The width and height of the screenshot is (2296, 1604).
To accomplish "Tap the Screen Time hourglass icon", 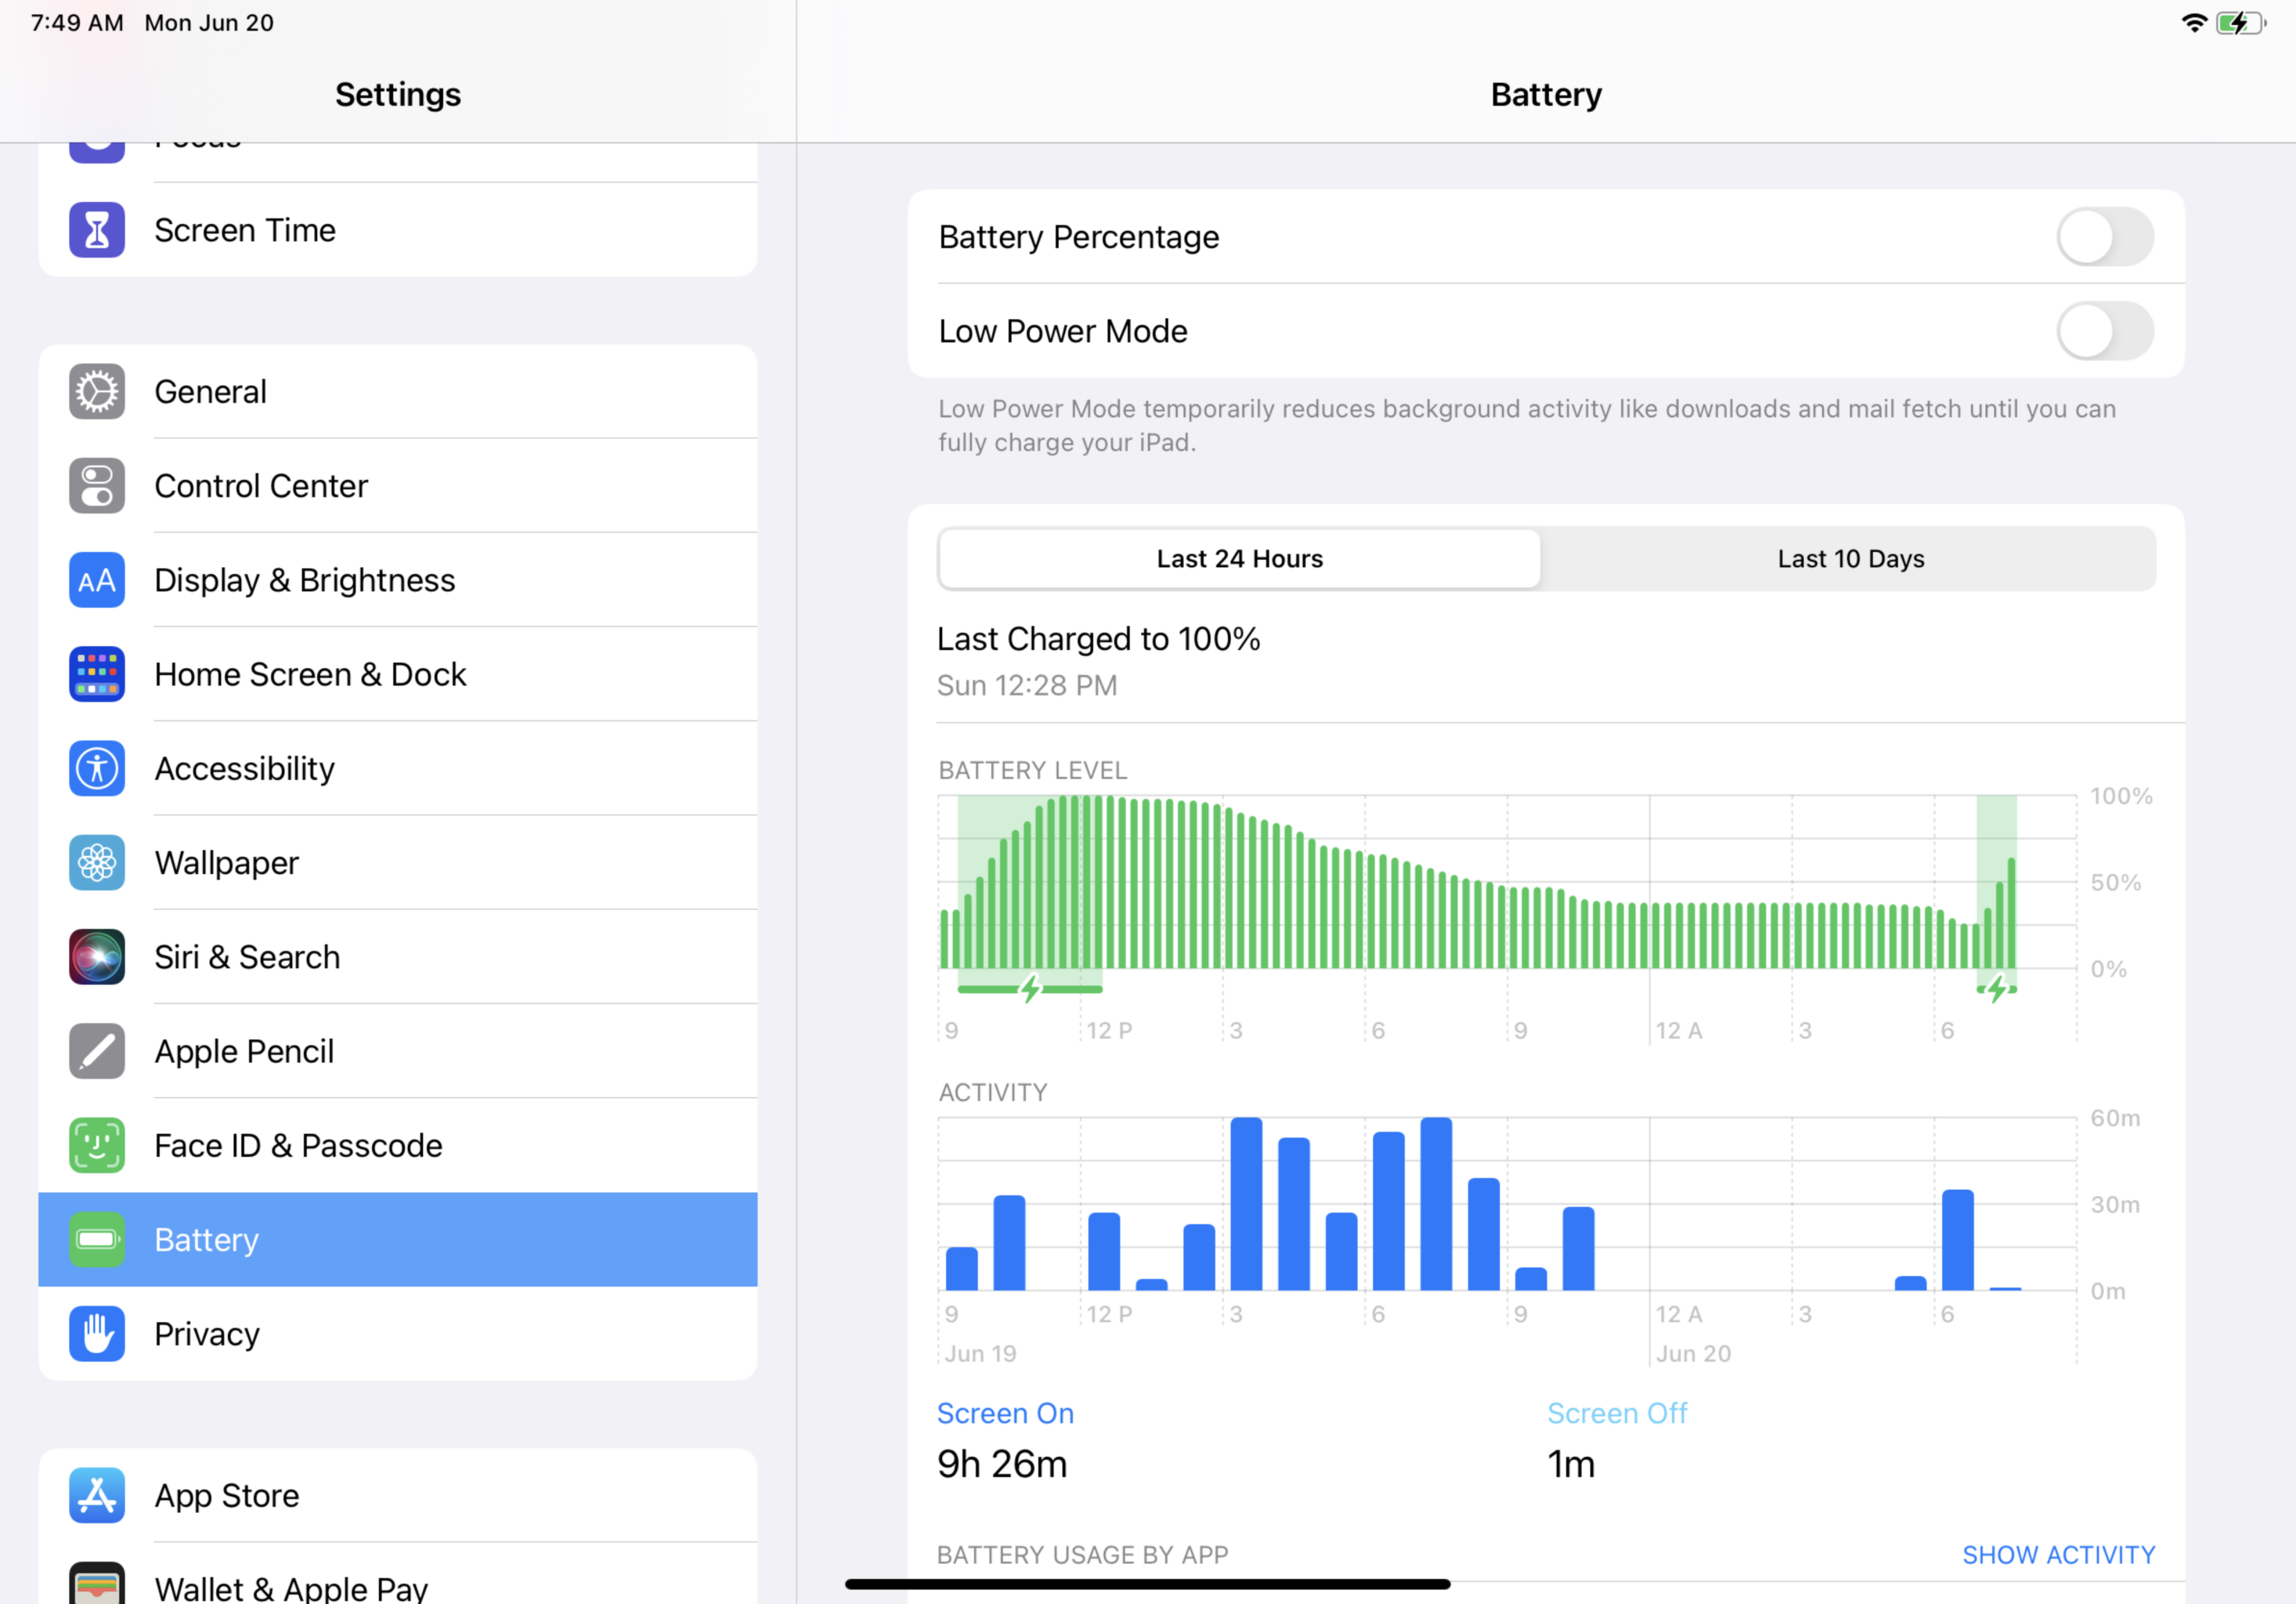I will click(x=97, y=230).
